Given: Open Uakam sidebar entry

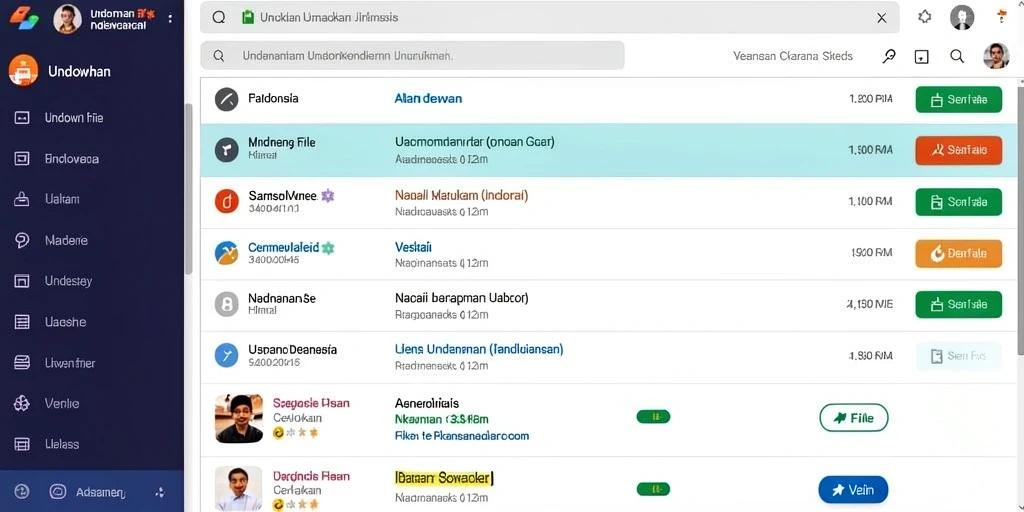Looking at the screenshot, I should coord(62,199).
